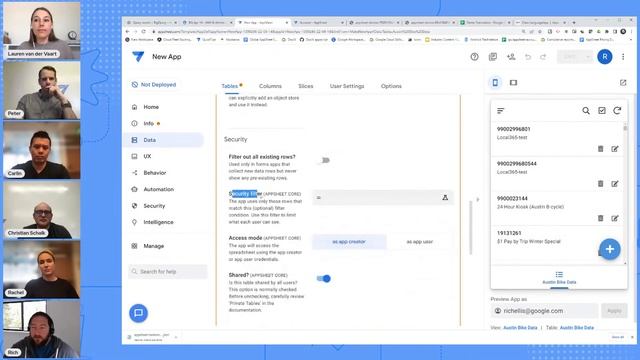Open expression assistant flask icon for Security filter

click(445, 198)
